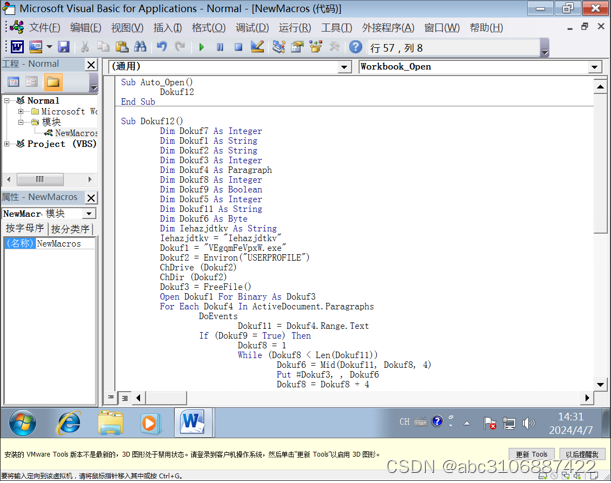Close the 属性 - NewMacros properties panel
Image resolution: width=611 pixels, height=483 pixels.
(91, 197)
